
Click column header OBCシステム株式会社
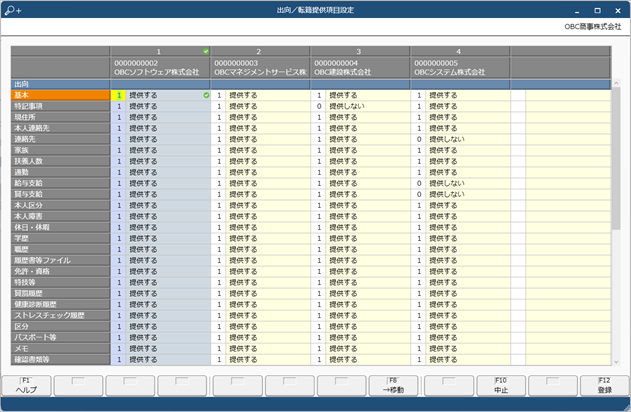click(460, 68)
